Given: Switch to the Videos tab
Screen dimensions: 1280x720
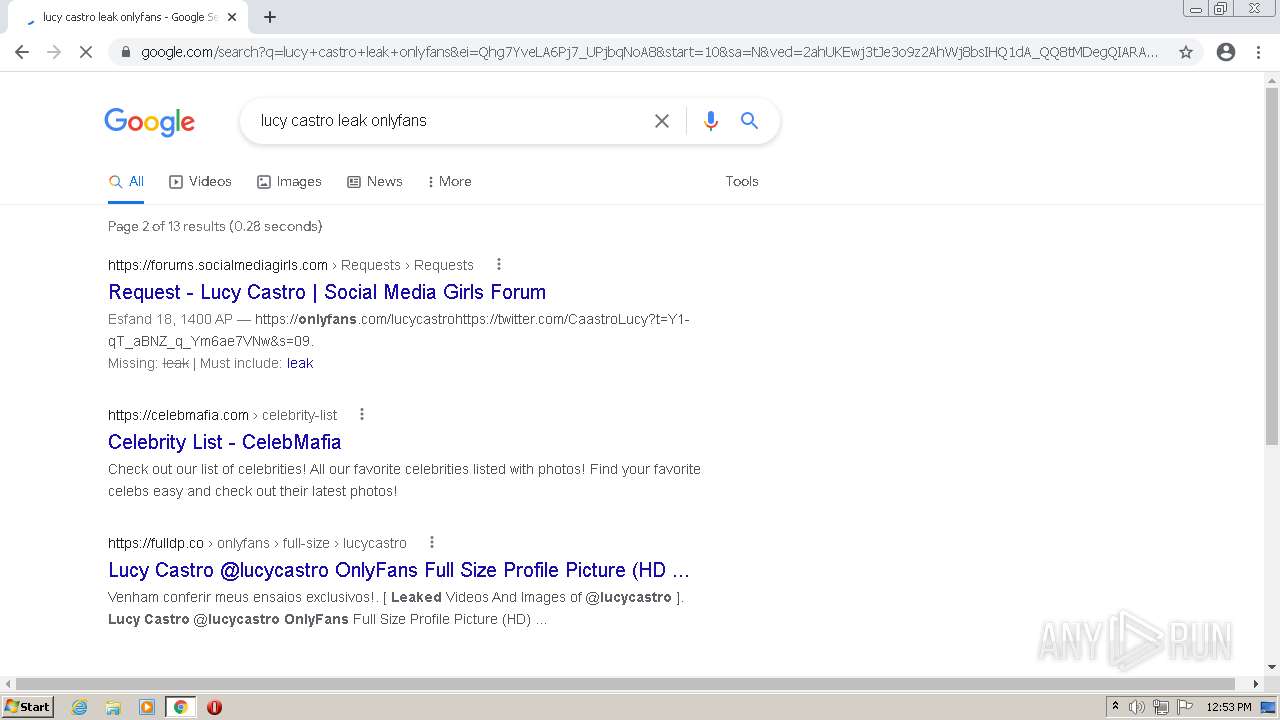Looking at the screenshot, I should pos(200,181).
